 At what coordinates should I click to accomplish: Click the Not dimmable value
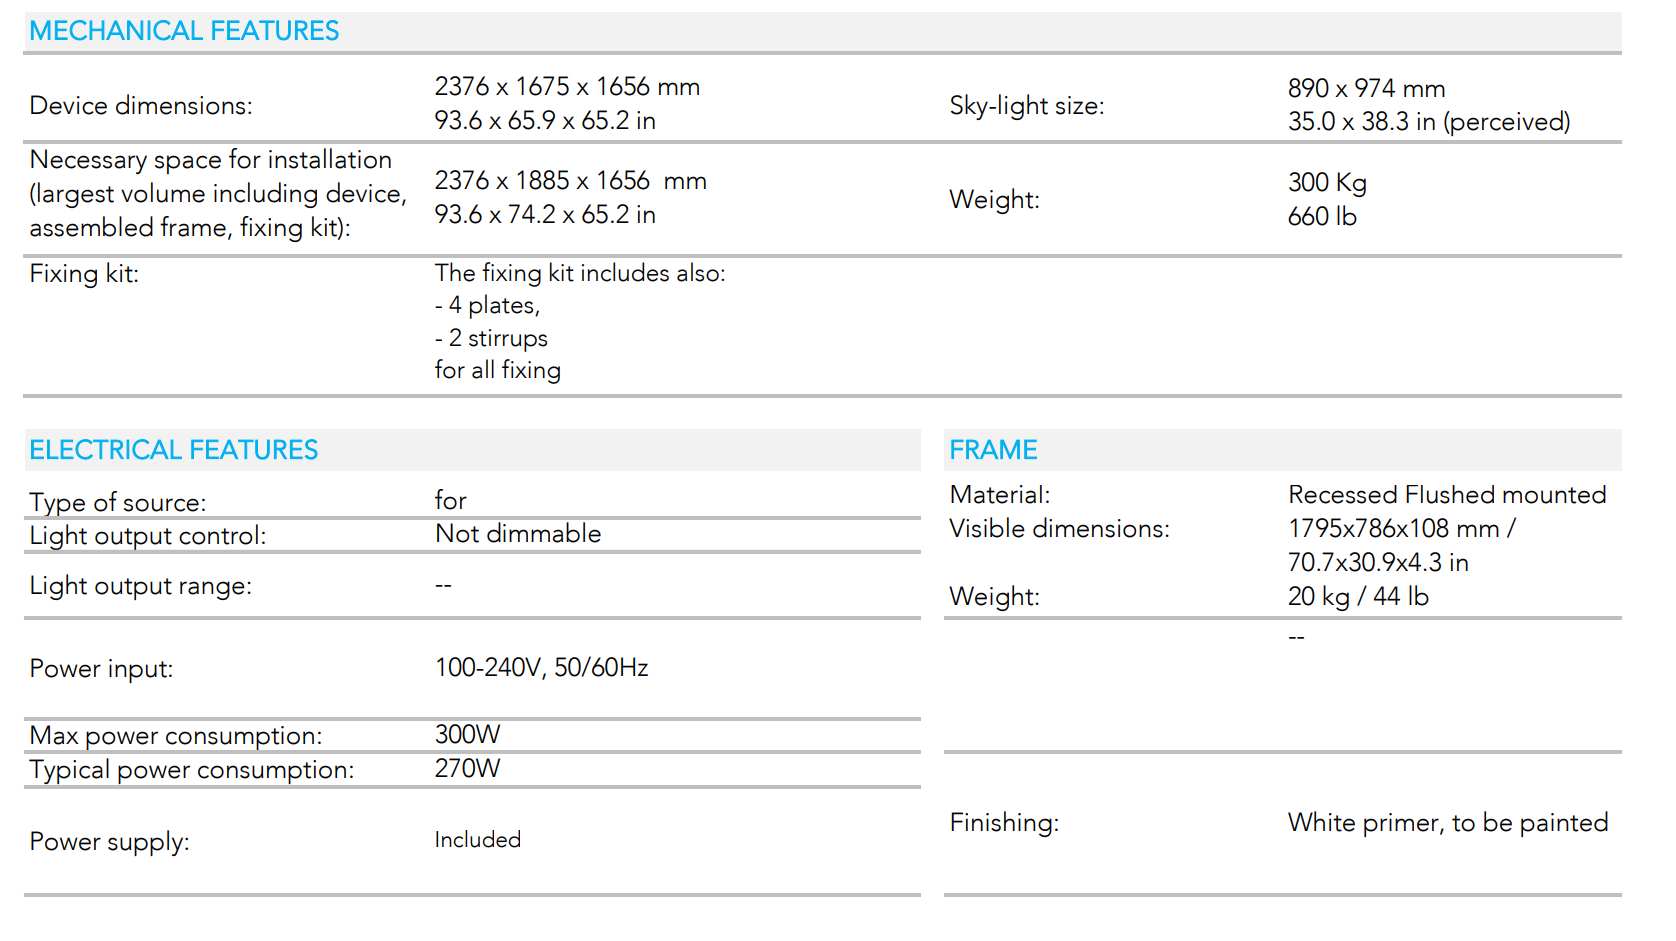518,533
